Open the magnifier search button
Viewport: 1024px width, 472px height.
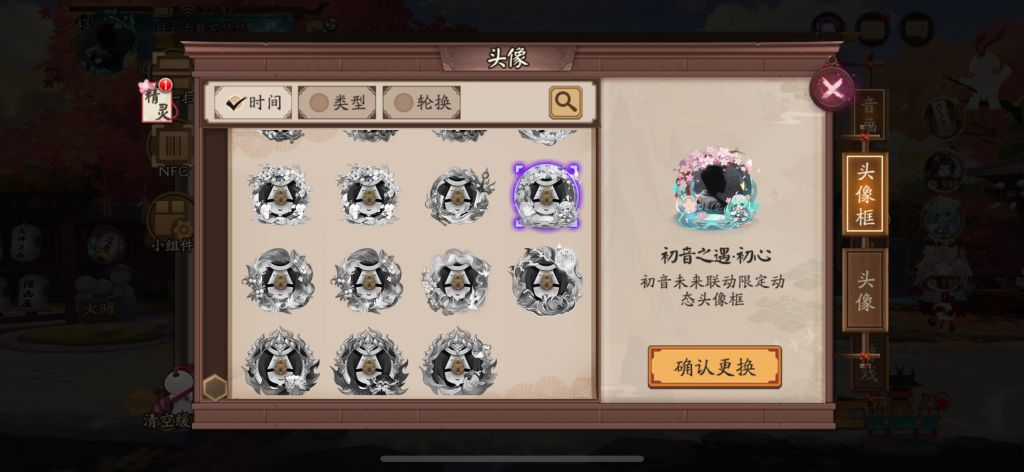coord(566,102)
